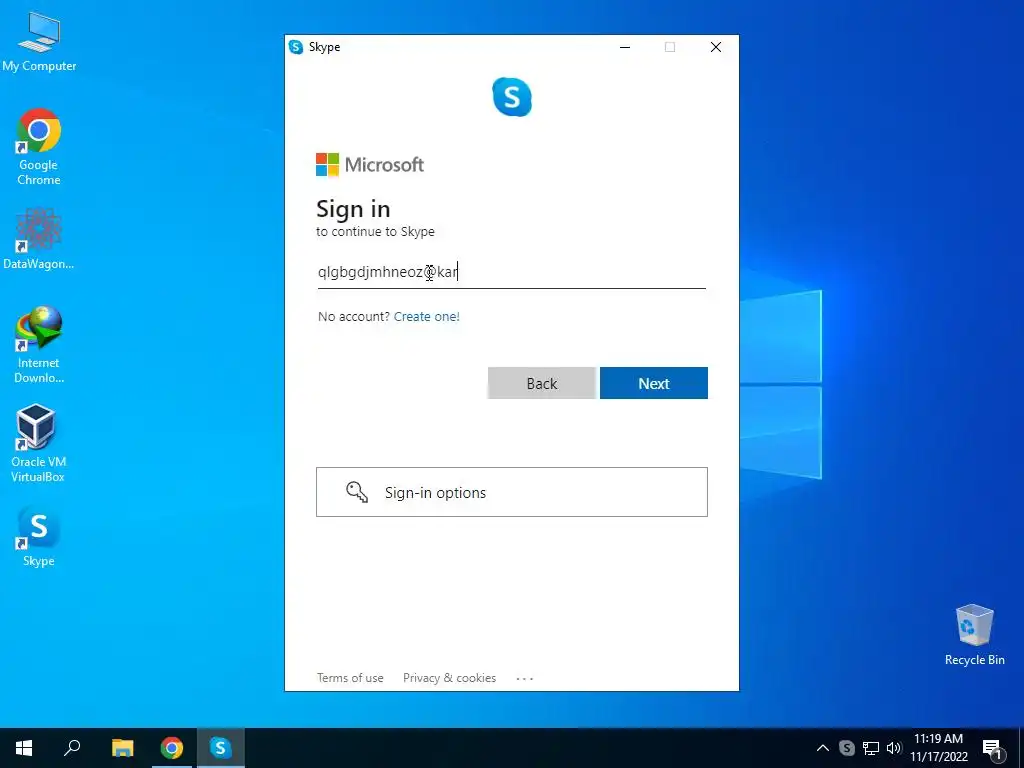This screenshot has width=1024, height=768.
Task: Switch to Chrome in the taskbar
Action: pyautogui.click(x=172, y=748)
